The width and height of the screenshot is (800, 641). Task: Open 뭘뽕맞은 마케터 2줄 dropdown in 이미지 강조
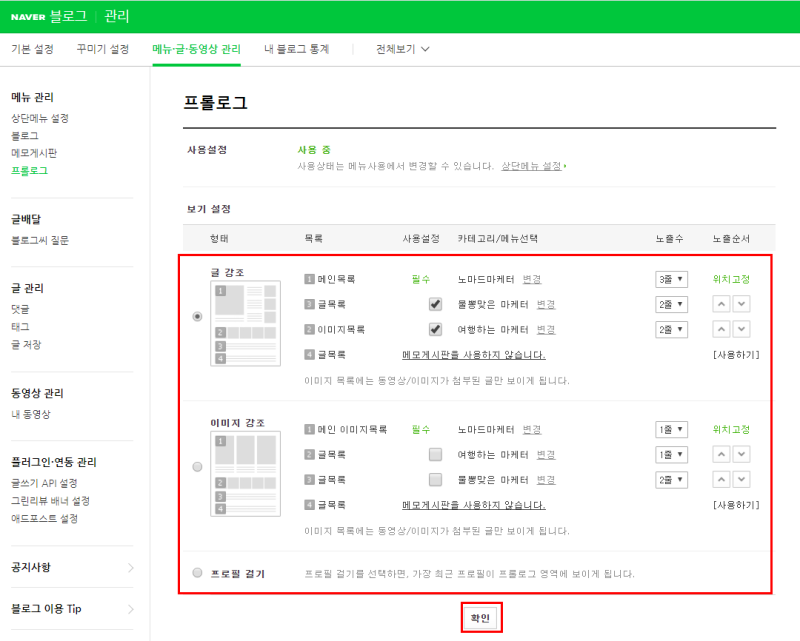pyautogui.click(x=671, y=479)
